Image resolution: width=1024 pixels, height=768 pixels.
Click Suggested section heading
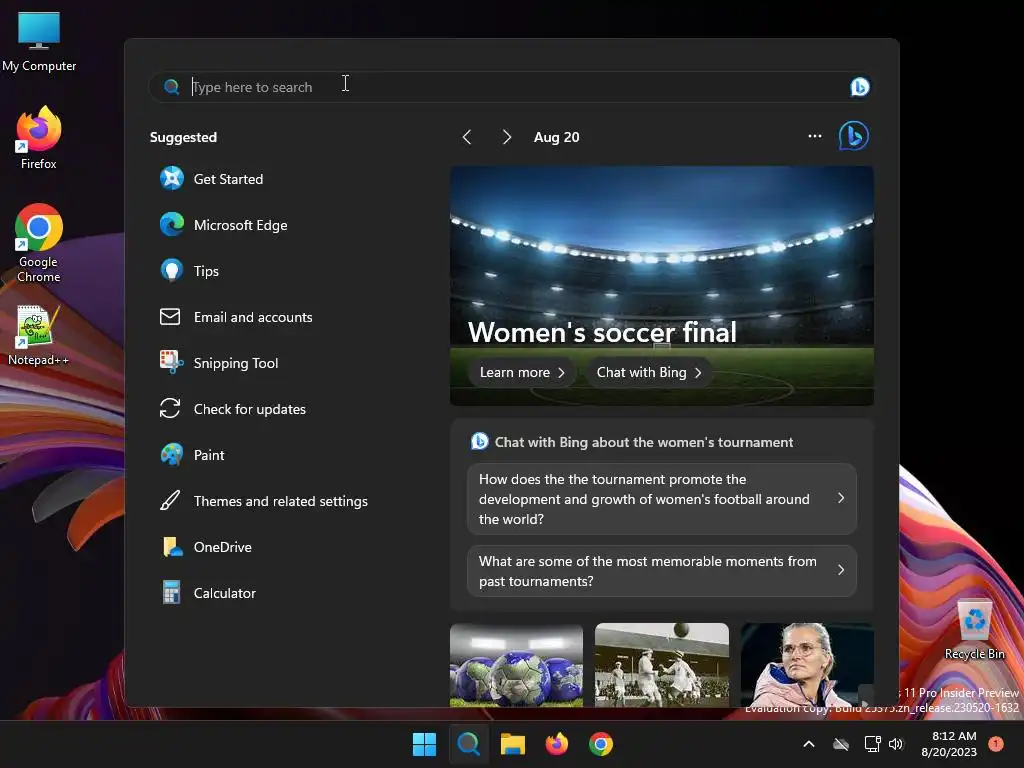[x=183, y=137]
